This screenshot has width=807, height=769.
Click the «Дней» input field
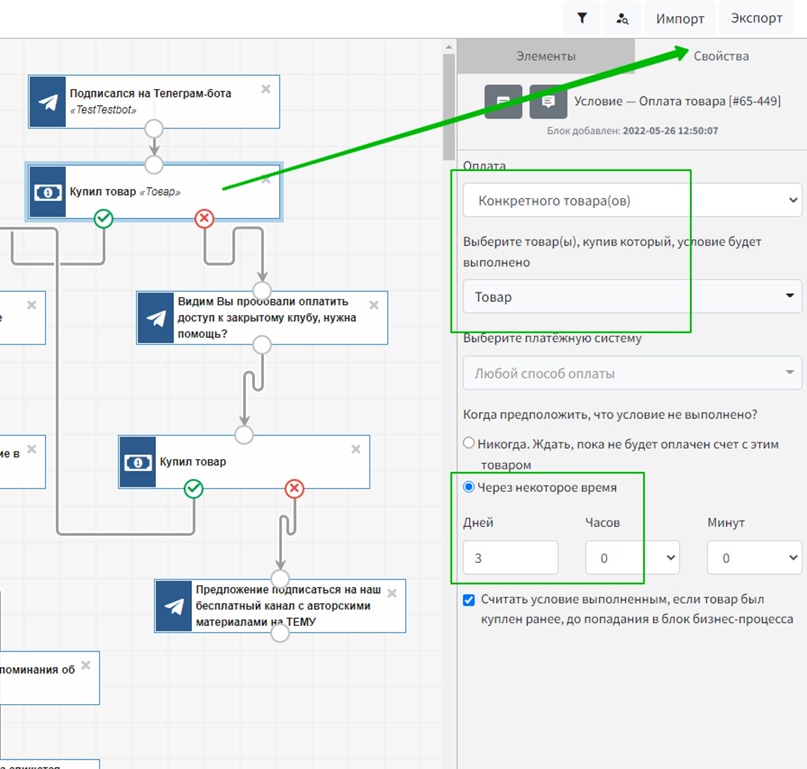(x=510, y=558)
